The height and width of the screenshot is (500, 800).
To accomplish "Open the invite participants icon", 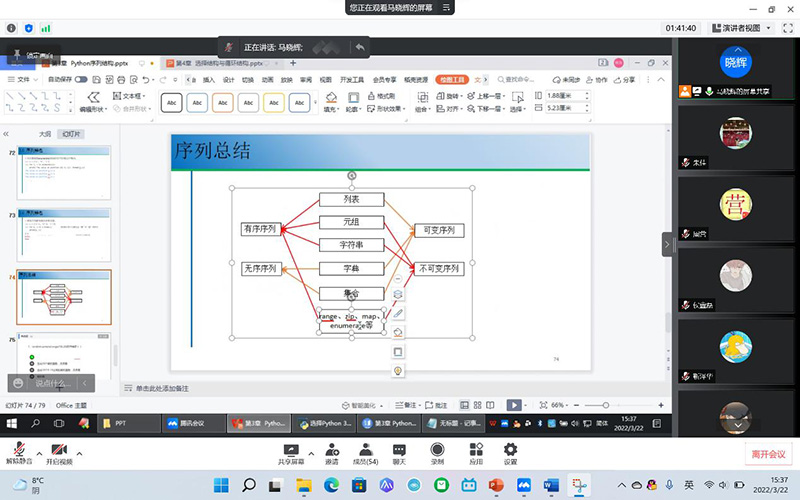I will [332, 454].
